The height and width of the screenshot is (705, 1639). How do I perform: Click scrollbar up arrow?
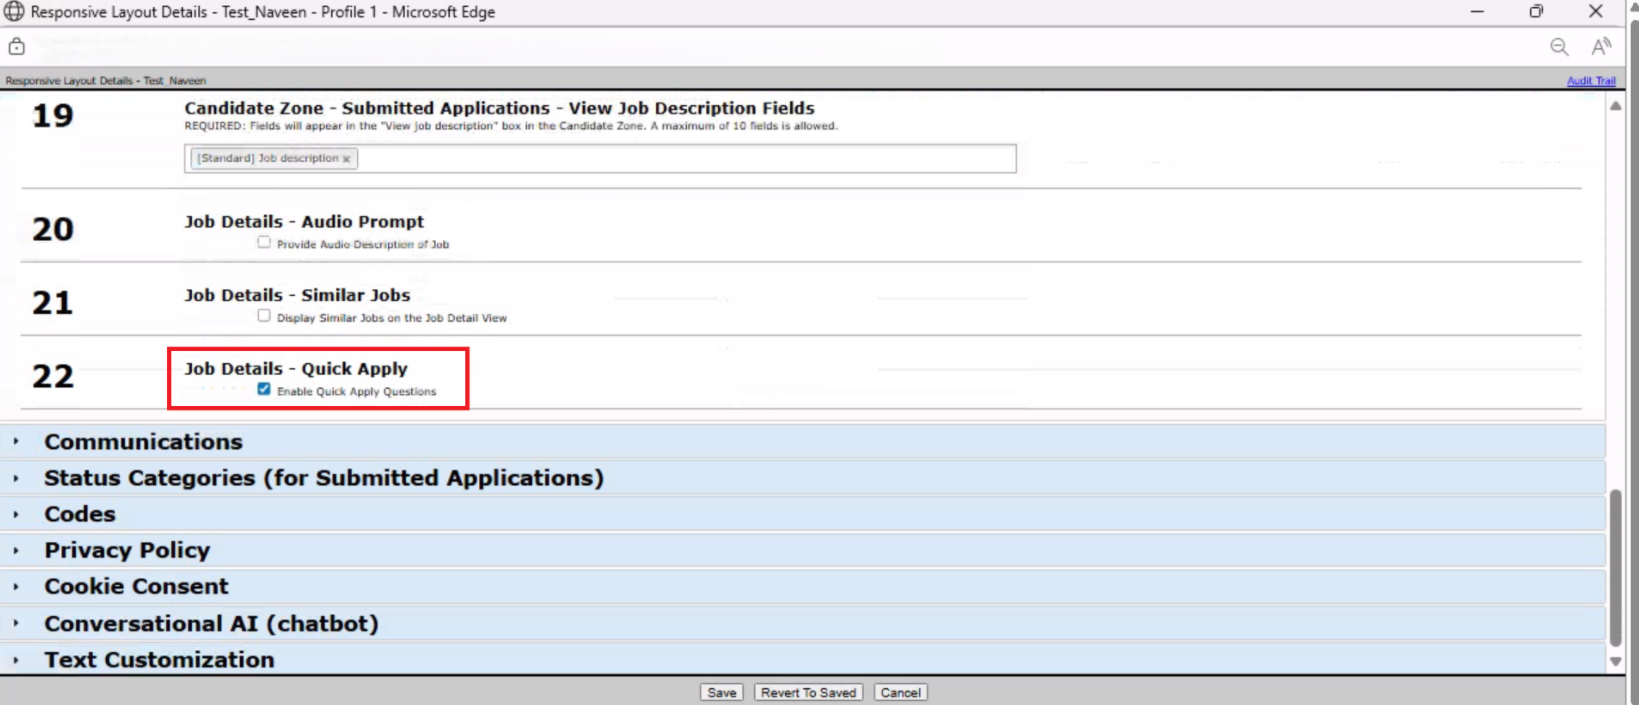click(1615, 106)
